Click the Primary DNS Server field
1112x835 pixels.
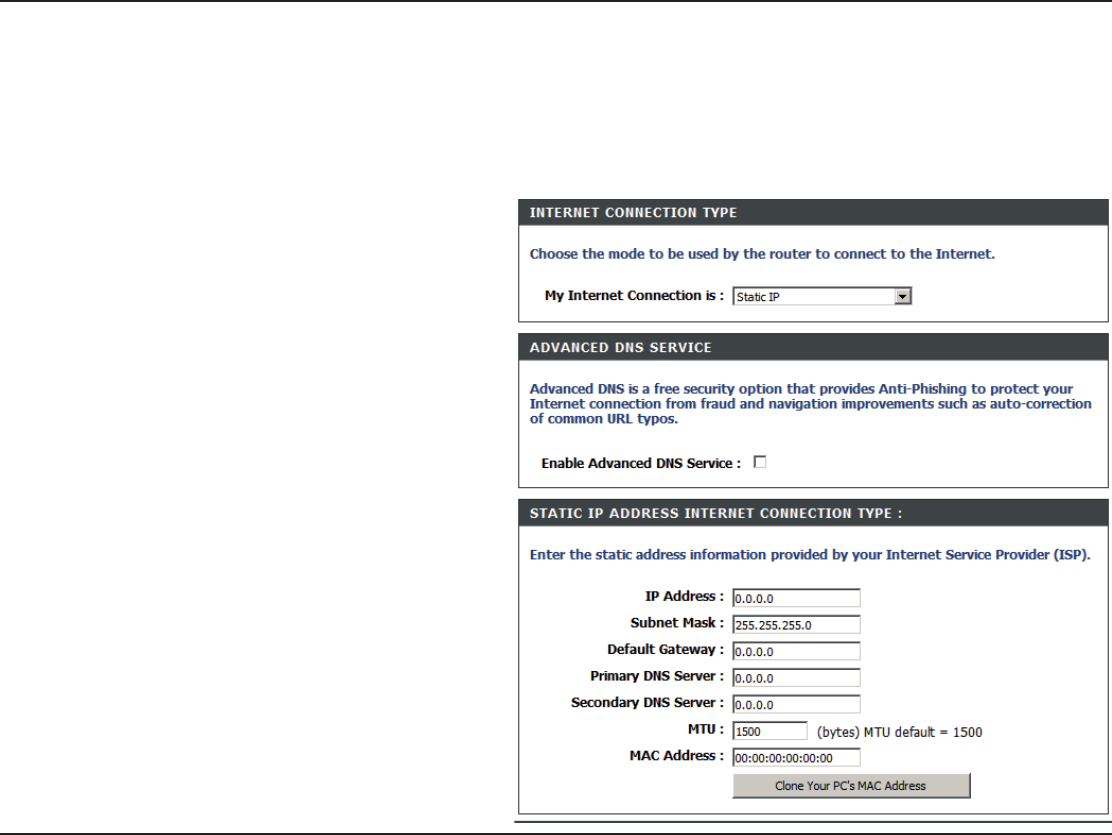(796, 678)
